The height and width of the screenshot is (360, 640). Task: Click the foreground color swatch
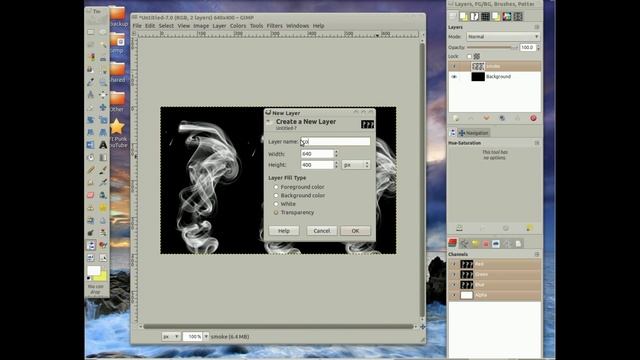(x=93, y=271)
